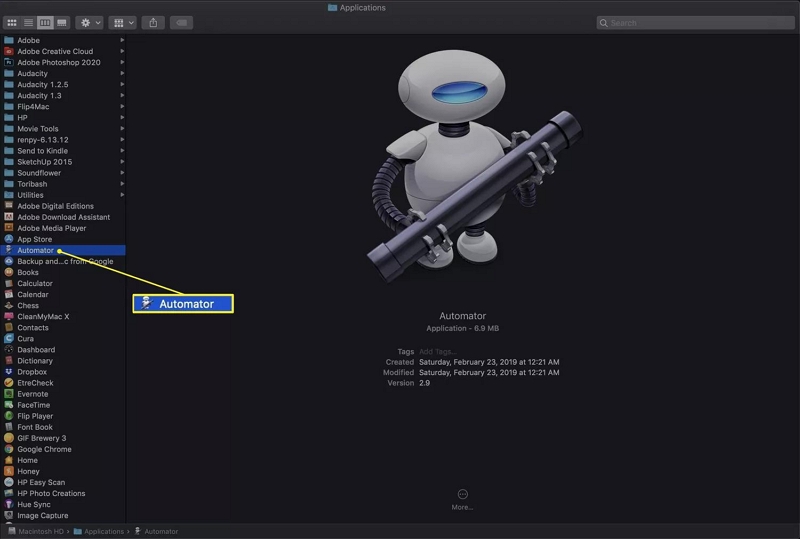Select the Adobe folder icon

click(x=9, y=40)
